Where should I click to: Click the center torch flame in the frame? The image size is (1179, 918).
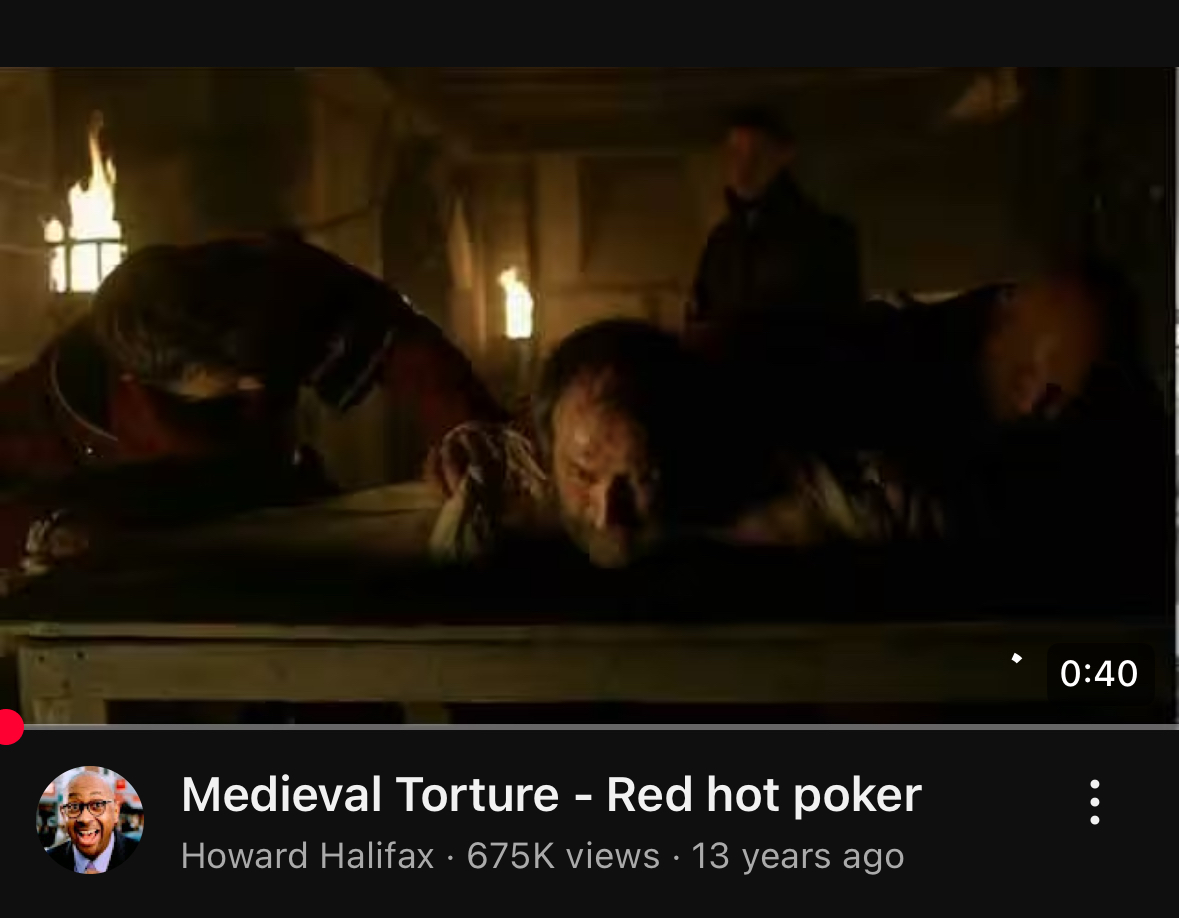click(517, 302)
